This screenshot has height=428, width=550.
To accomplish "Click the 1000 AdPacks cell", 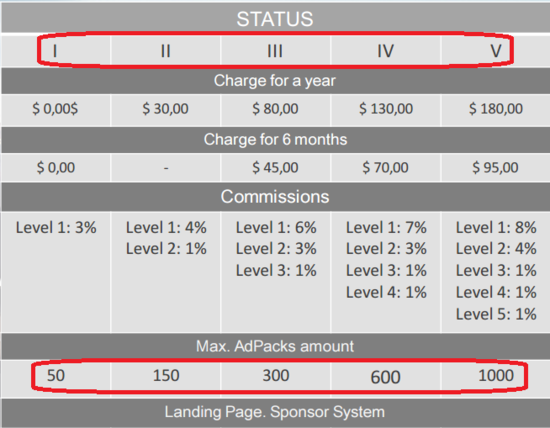I will click(x=496, y=376).
